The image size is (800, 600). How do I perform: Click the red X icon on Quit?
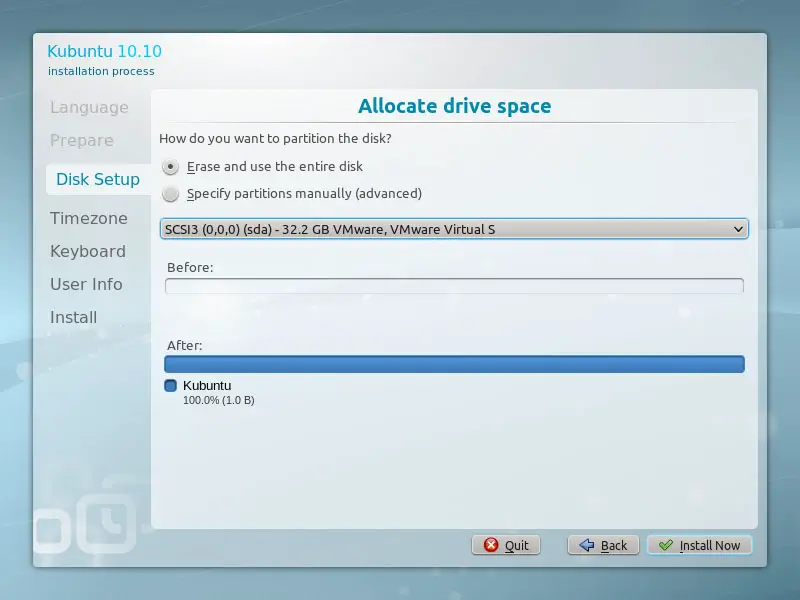tap(491, 545)
